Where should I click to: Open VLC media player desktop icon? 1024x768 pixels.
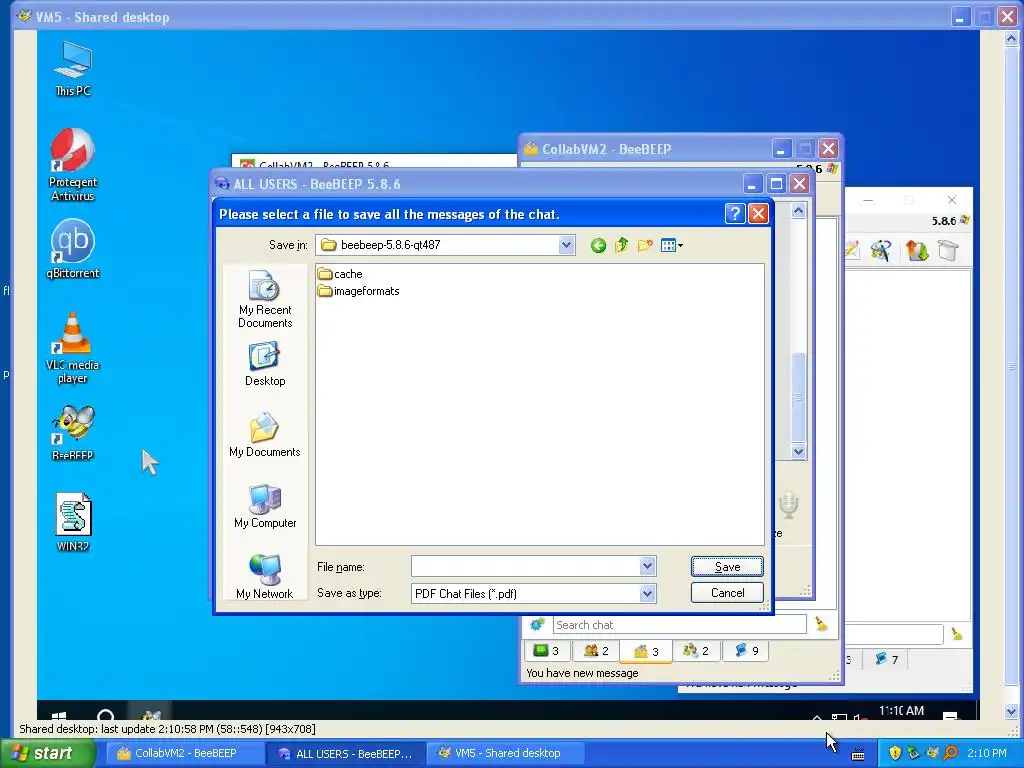tap(72, 348)
